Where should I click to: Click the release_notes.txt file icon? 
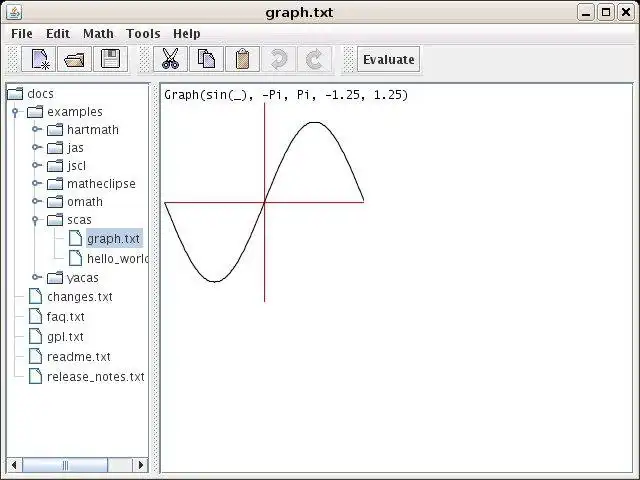(36, 376)
